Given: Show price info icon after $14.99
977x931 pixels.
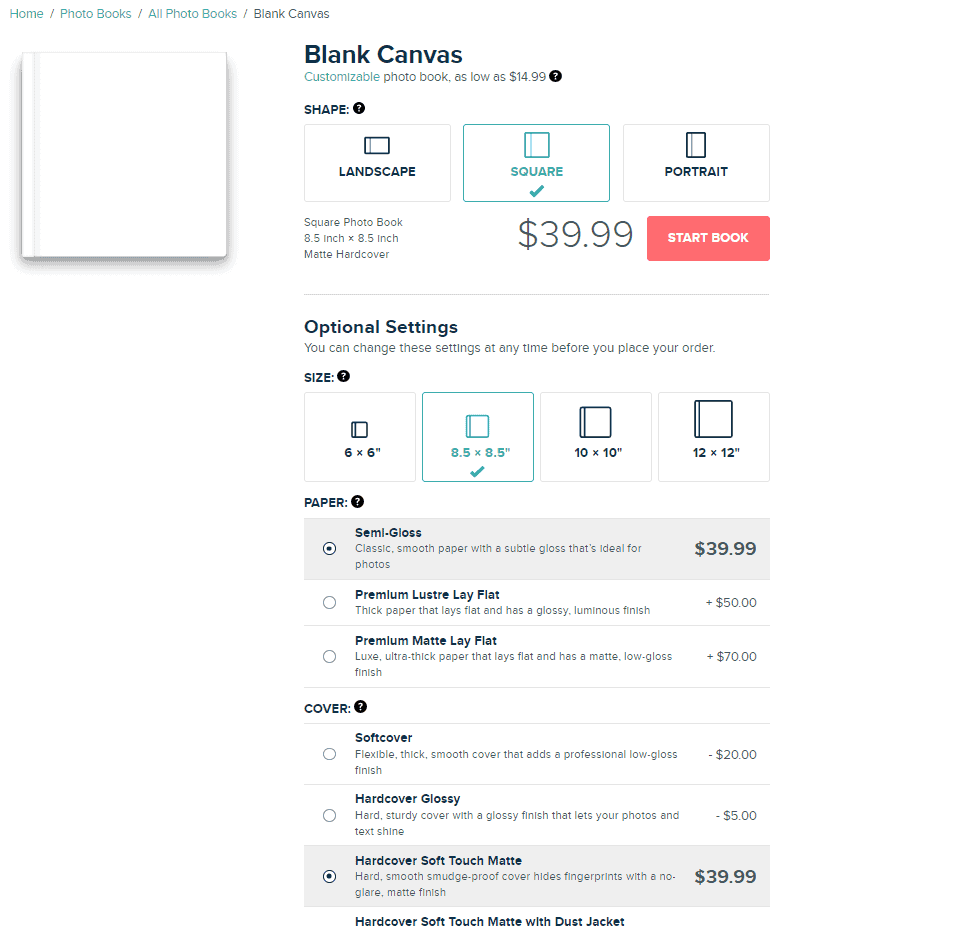Looking at the screenshot, I should (x=555, y=76).
